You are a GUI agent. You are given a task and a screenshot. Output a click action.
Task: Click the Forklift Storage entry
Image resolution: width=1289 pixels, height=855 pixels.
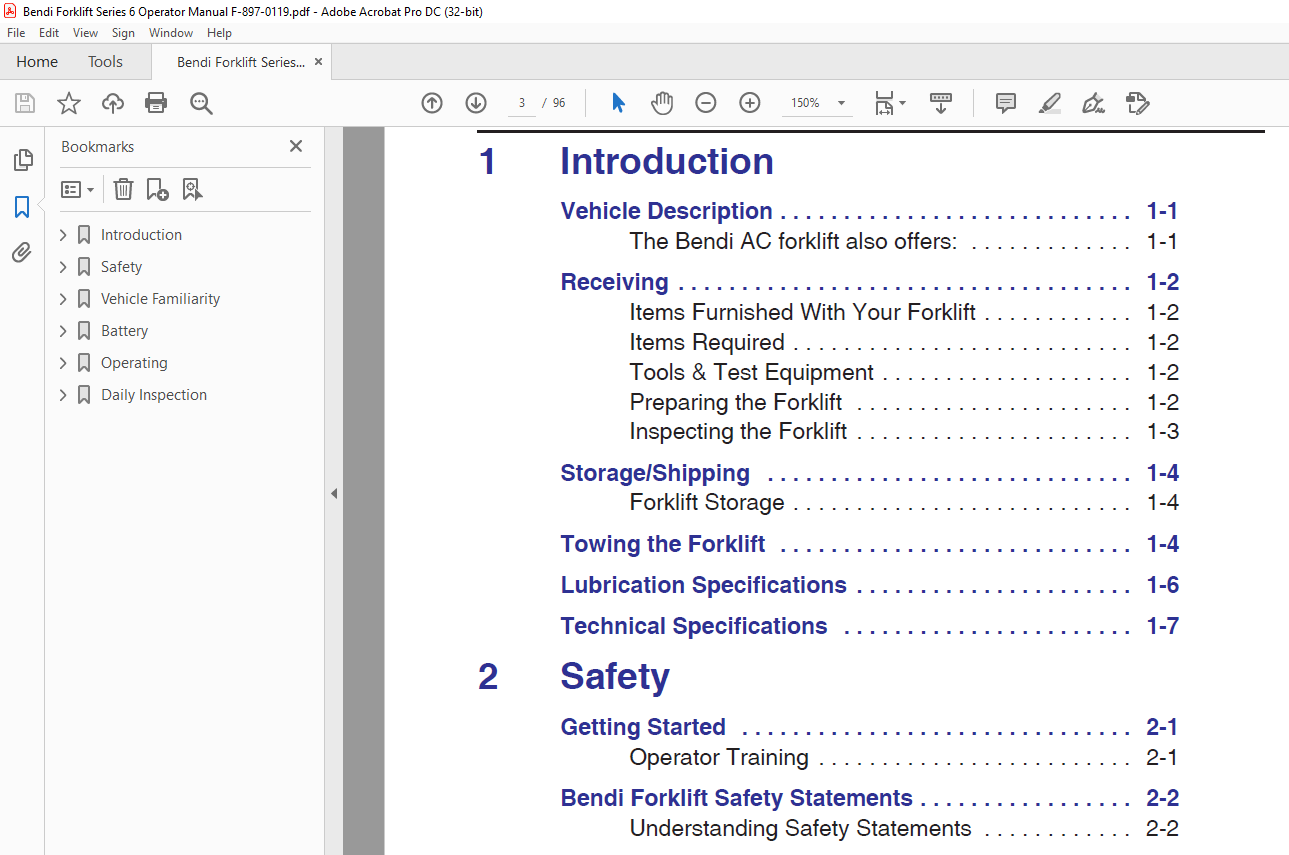click(707, 503)
